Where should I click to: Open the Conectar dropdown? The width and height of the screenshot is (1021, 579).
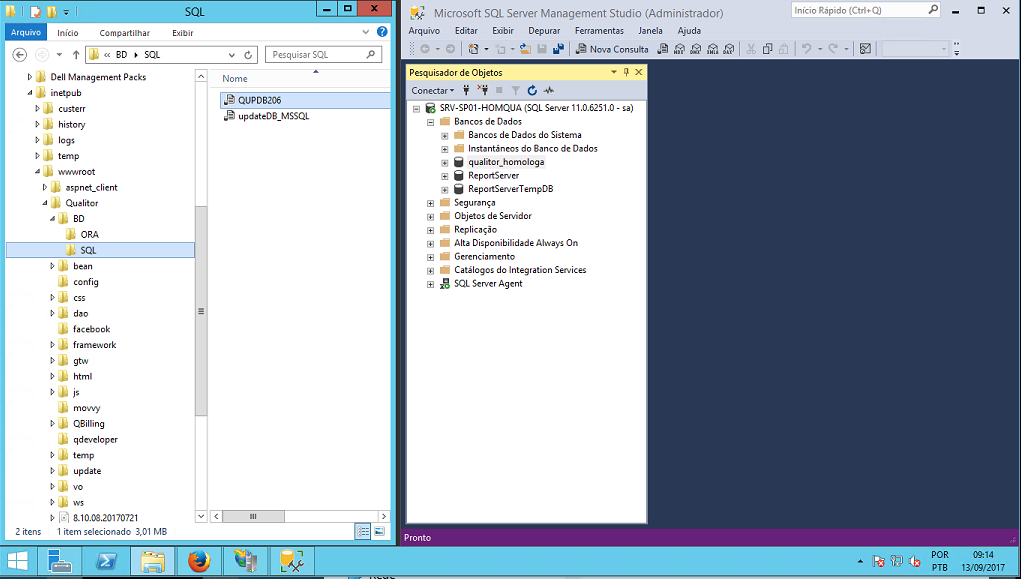tap(432, 91)
